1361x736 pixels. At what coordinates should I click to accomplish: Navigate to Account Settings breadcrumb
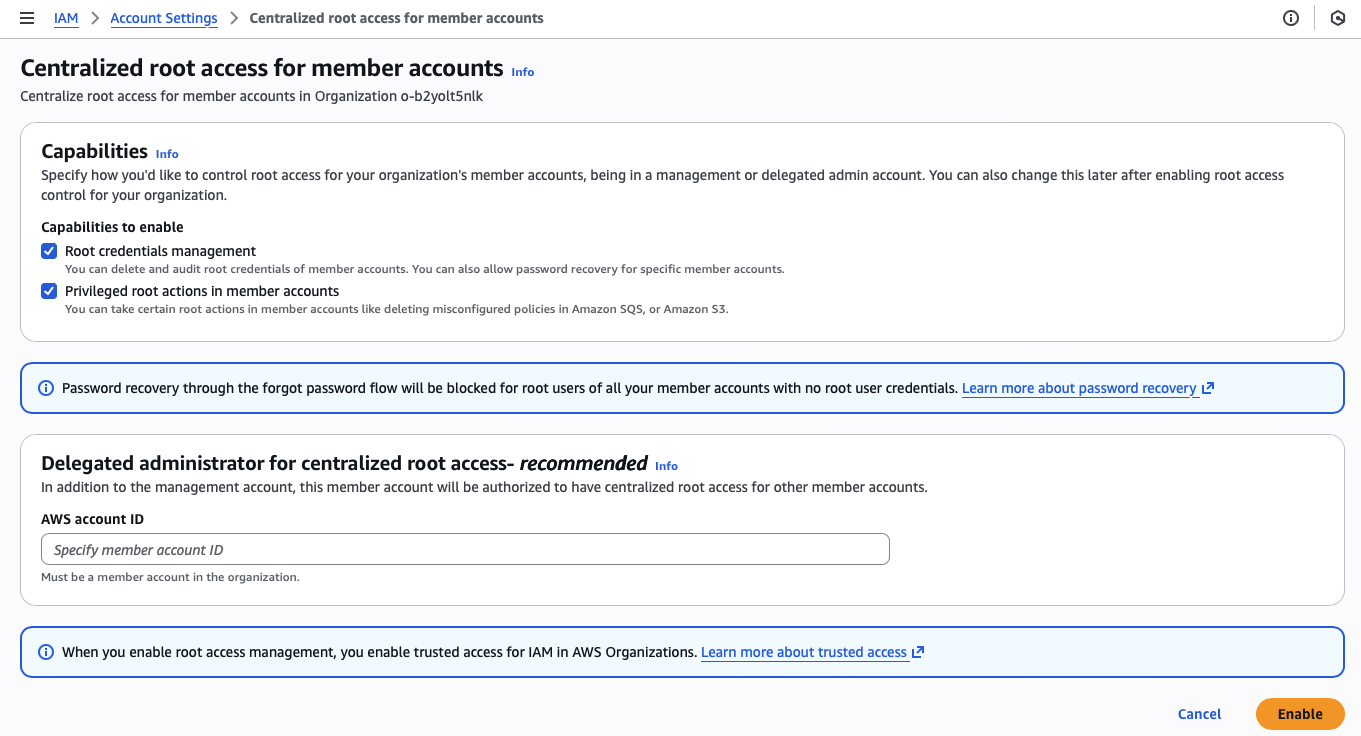tap(164, 18)
